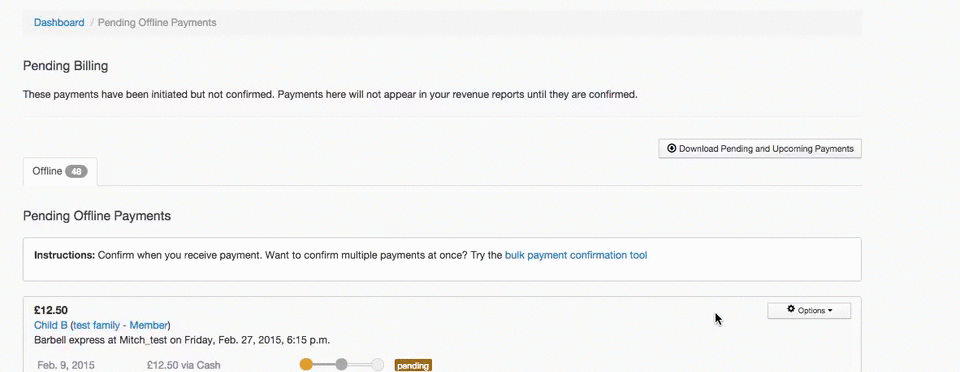The image size is (960, 372).
Task: Go to Dashboard breadcrumb link
Action: coord(59,23)
